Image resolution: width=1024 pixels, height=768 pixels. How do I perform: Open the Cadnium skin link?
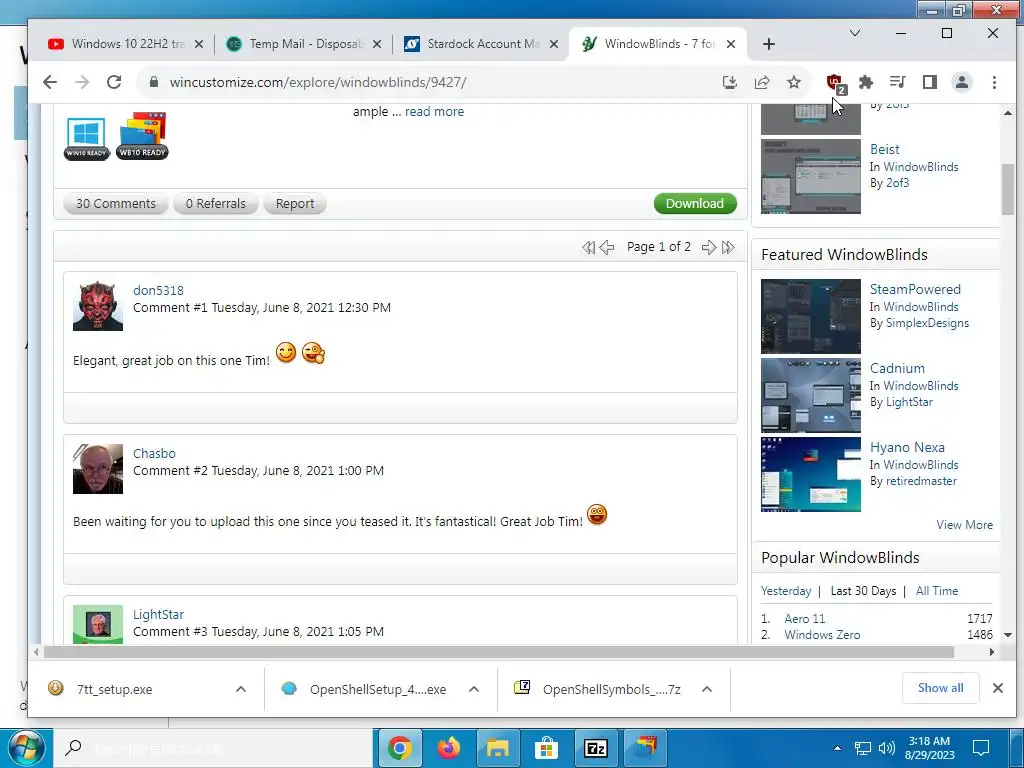897,368
